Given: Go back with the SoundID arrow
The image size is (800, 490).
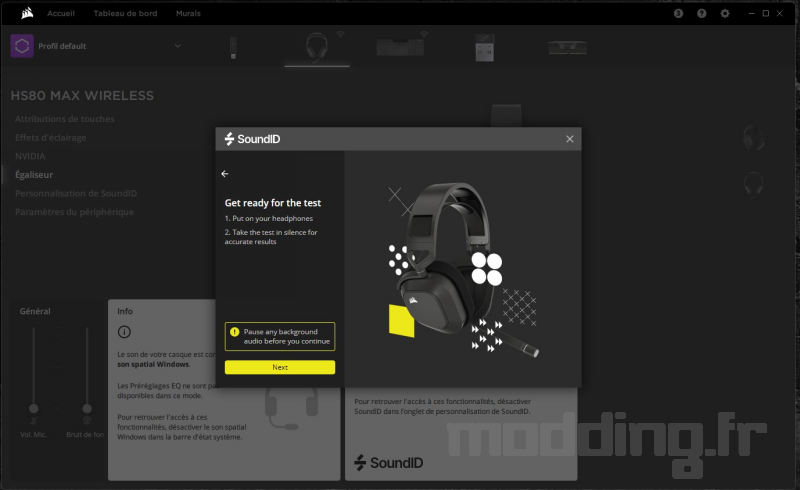Looking at the screenshot, I should pyautogui.click(x=225, y=174).
